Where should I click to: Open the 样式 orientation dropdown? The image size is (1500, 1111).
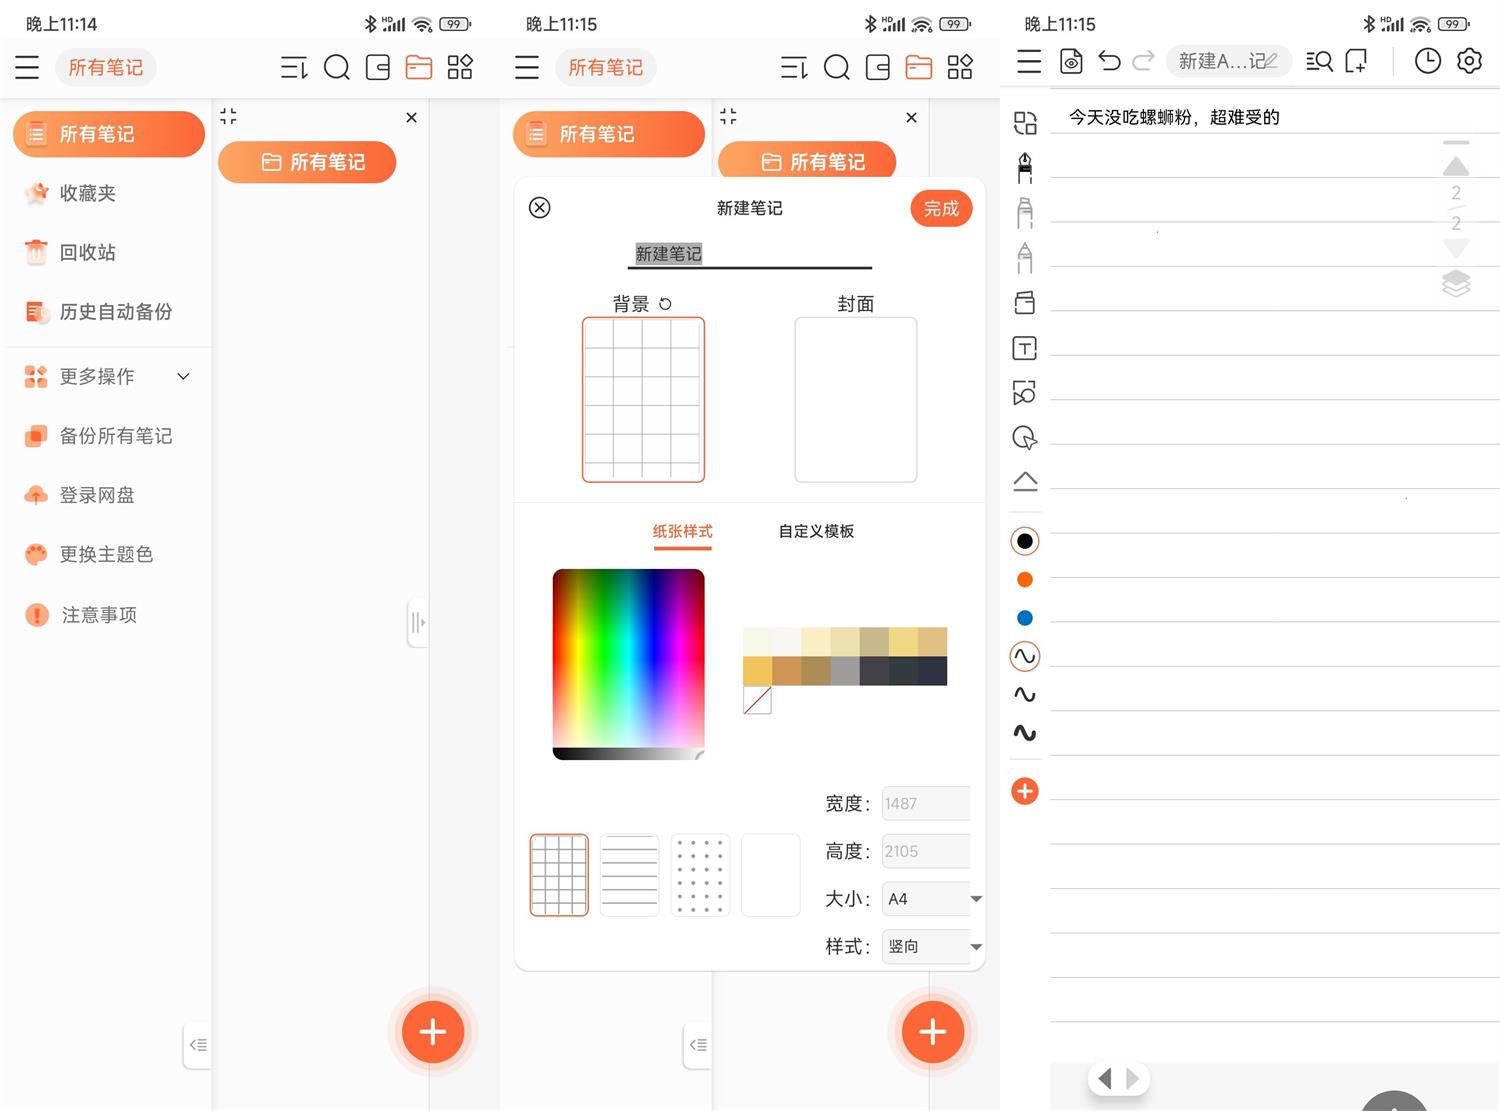click(929, 946)
